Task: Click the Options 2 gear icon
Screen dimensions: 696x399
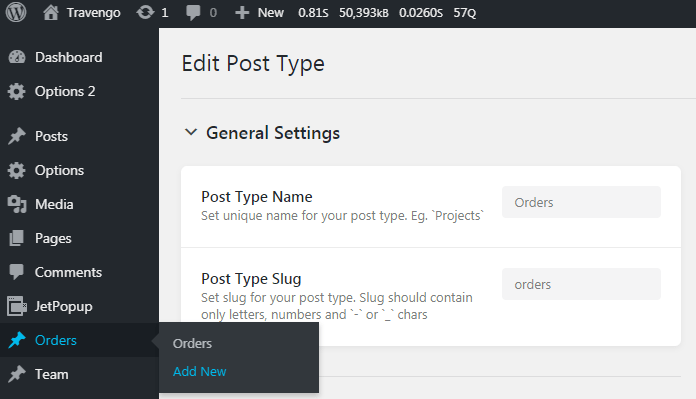Action: [x=17, y=91]
